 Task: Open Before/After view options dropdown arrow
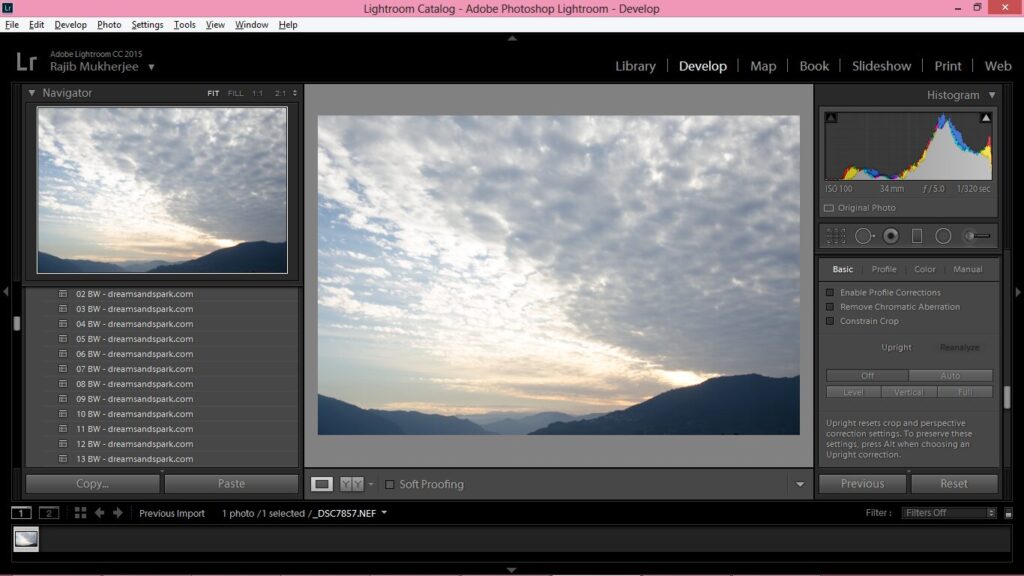(371, 485)
